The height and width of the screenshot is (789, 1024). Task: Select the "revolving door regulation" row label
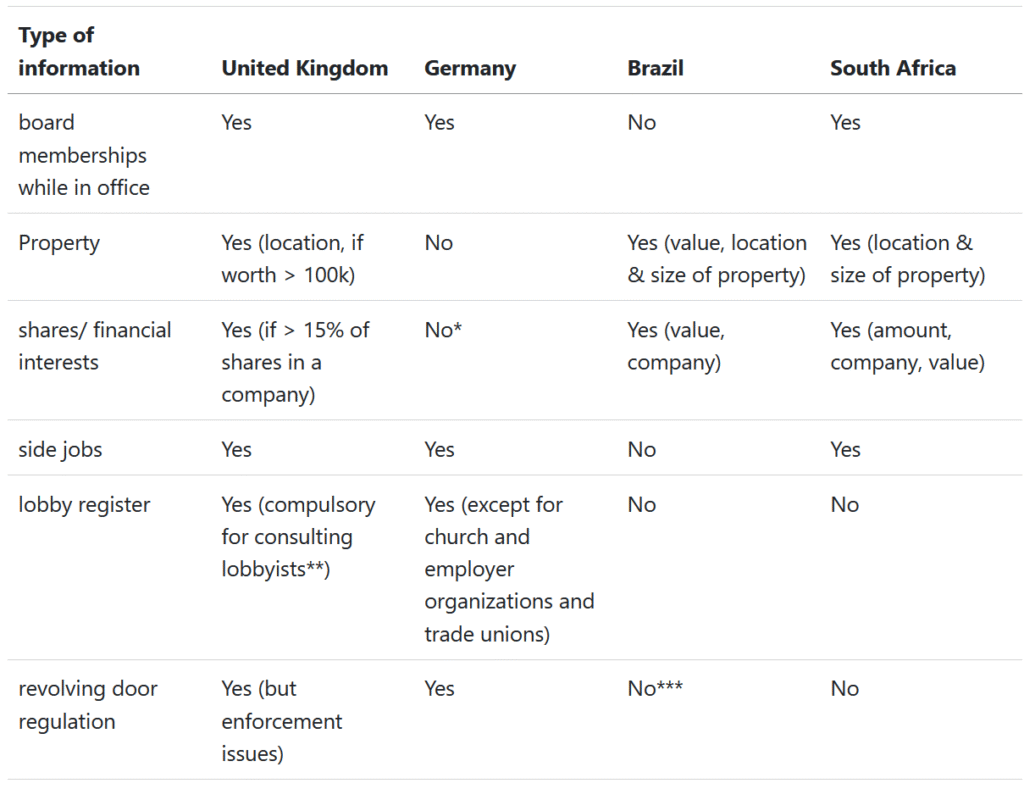[88, 705]
